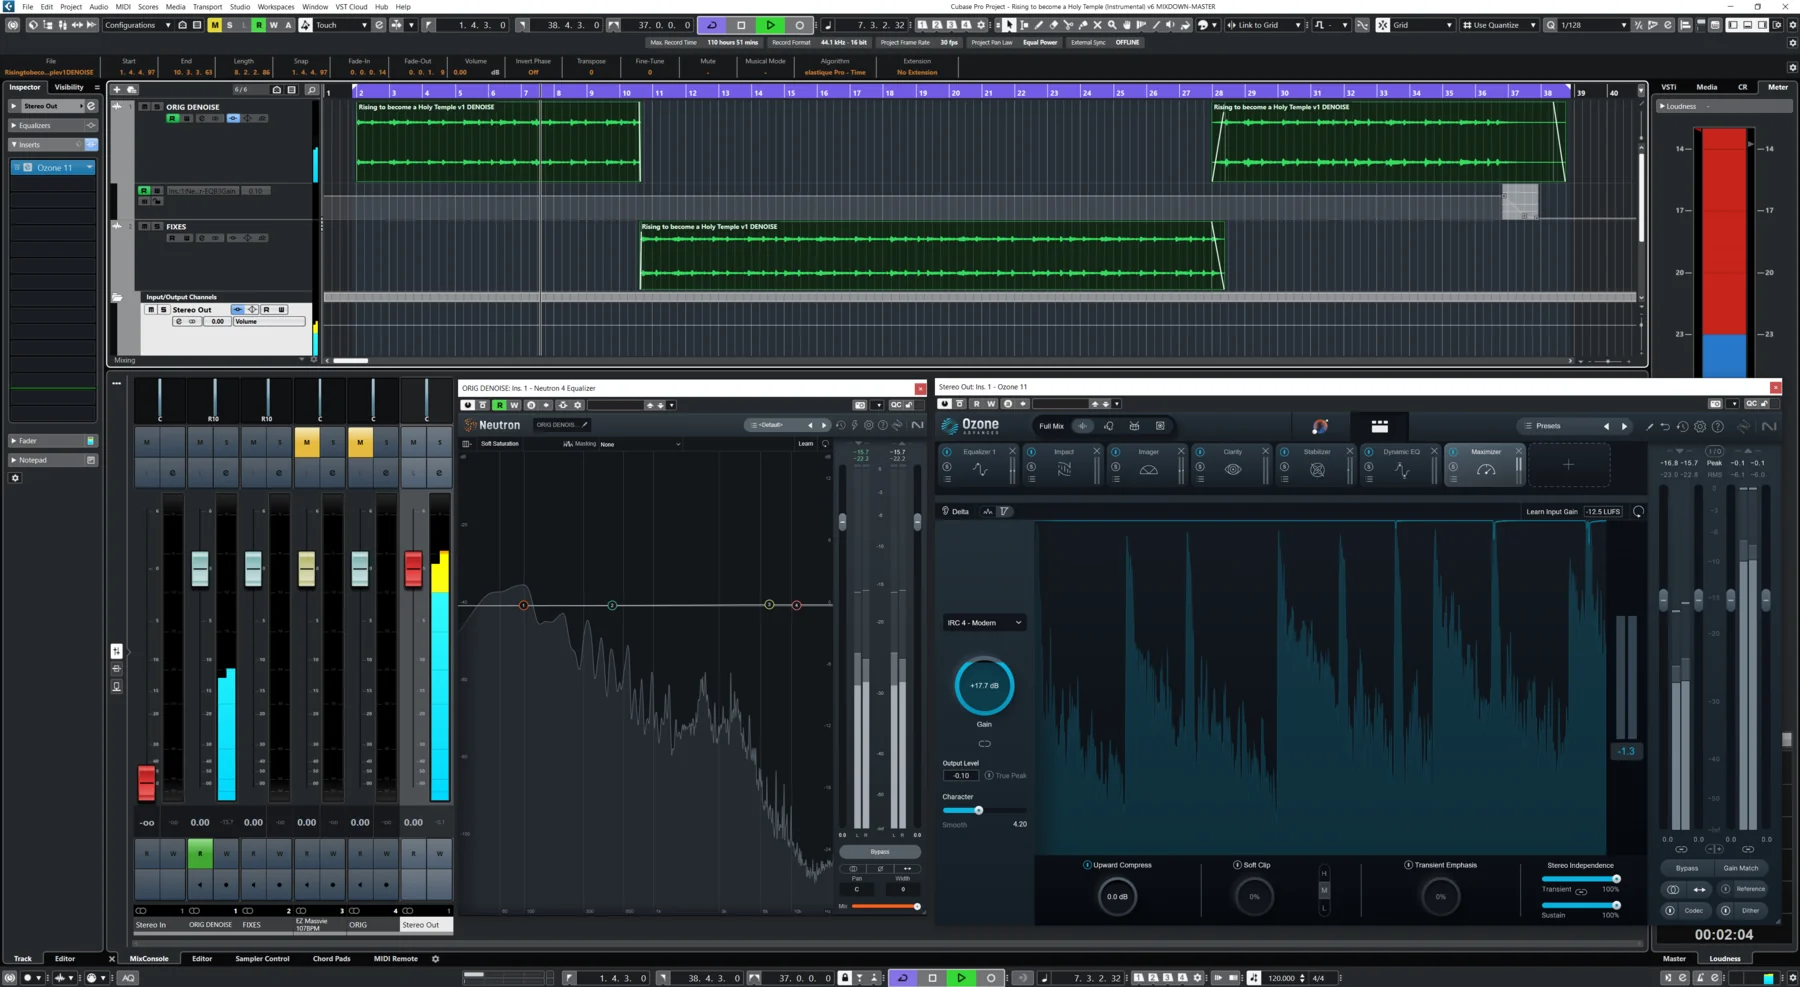This screenshot has height=987, width=1800.
Task: Click the undo arrow icon in Ozone
Action: tap(1663, 426)
